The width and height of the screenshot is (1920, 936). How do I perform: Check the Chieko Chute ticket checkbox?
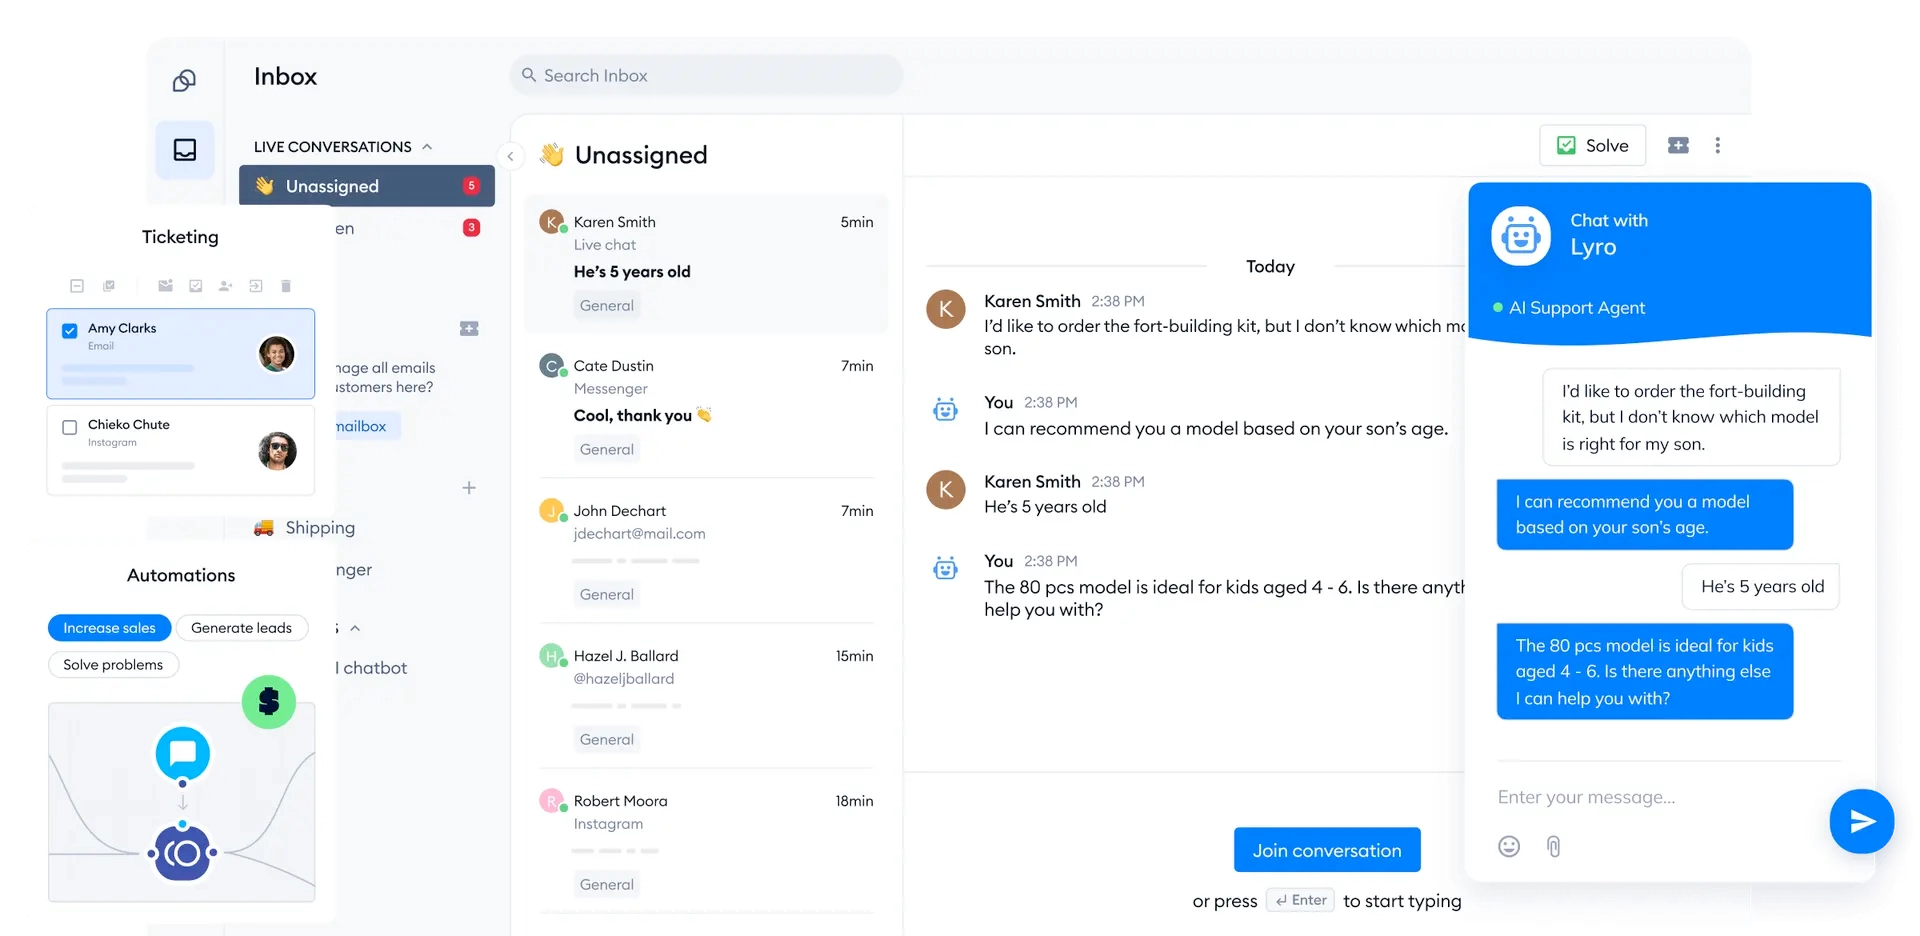tap(70, 428)
